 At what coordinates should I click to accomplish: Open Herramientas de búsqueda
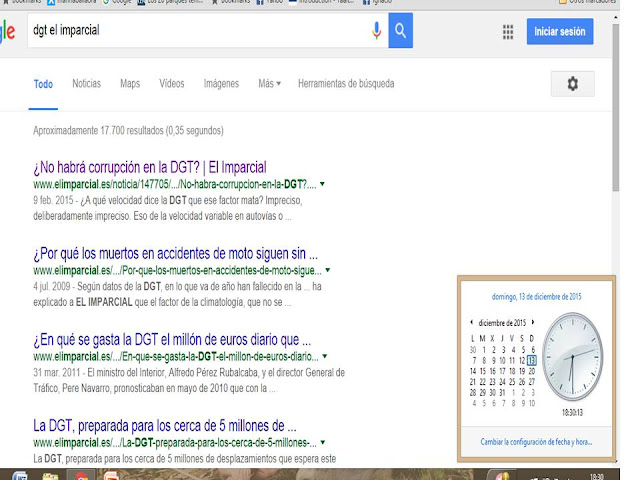pyautogui.click(x=346, y=84)
